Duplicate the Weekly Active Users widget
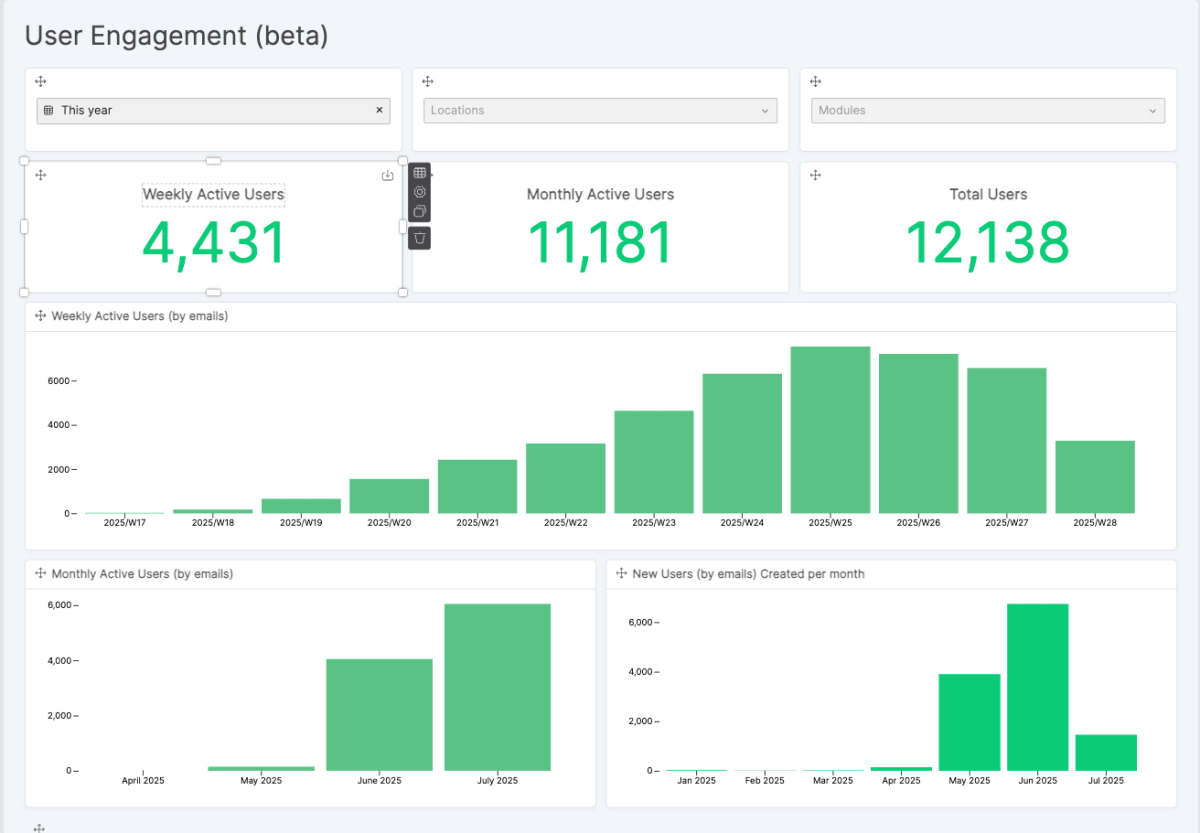The width and height of the screenshot is (1200, 833). [x=420, y=211]
